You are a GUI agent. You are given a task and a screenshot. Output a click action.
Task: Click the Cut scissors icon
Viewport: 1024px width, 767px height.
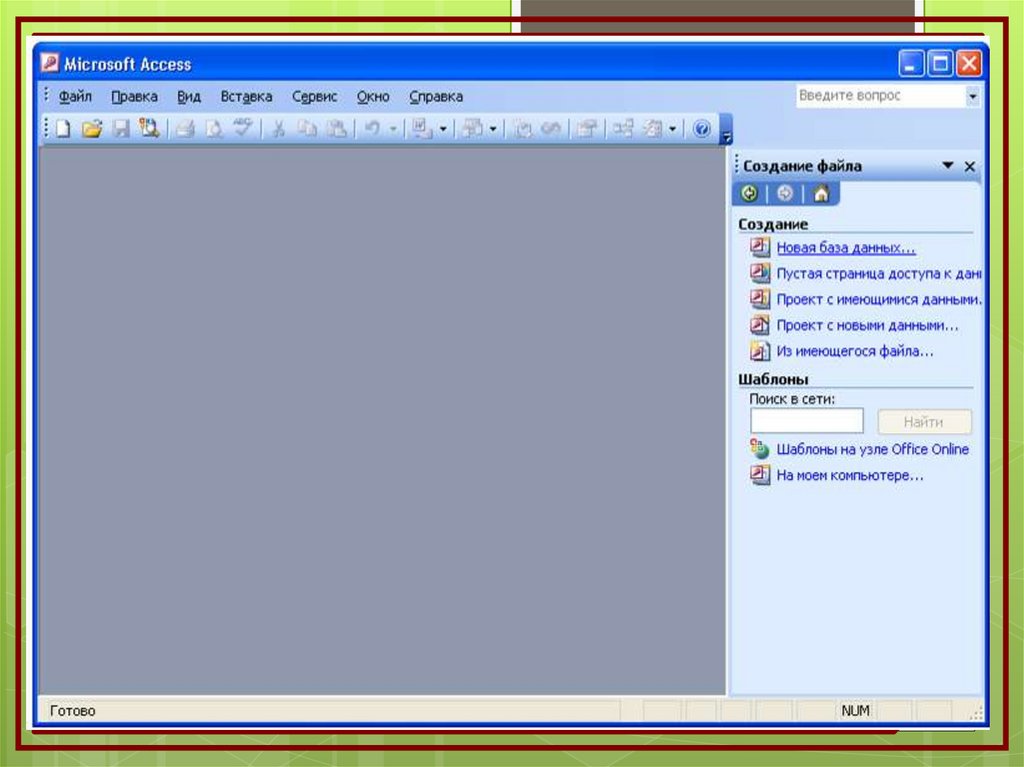click(x=279, y=129)
